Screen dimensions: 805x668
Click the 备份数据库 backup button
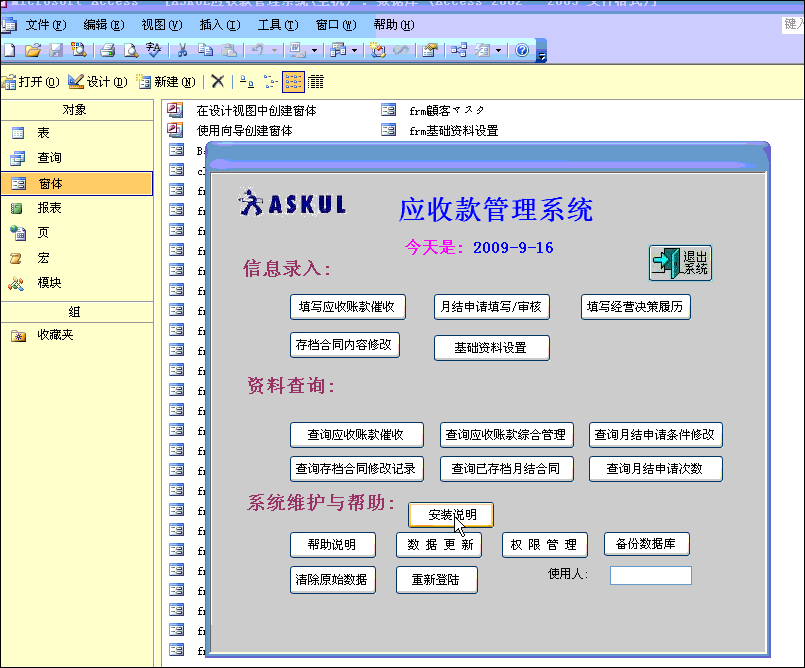pyautogui.click(x=646, y=544)
